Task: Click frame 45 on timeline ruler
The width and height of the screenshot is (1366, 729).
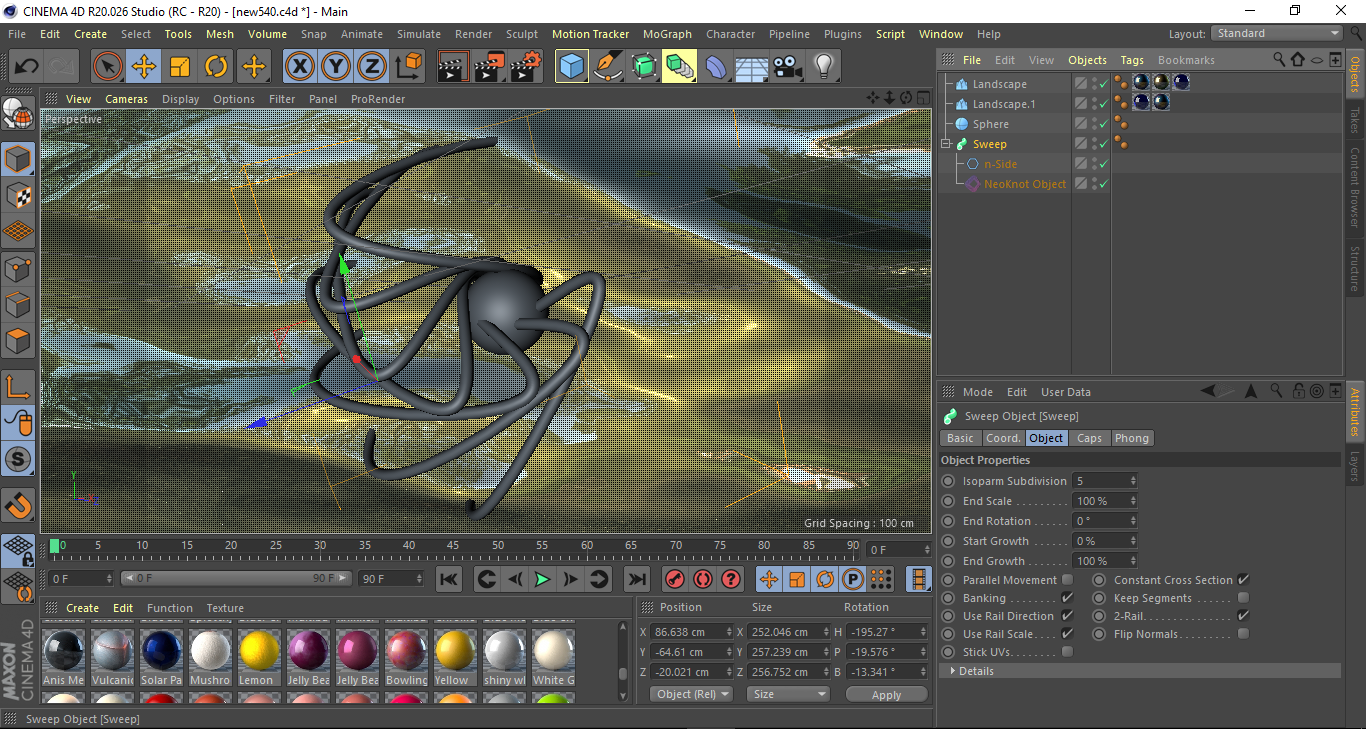Action: (x=453, y=546)
